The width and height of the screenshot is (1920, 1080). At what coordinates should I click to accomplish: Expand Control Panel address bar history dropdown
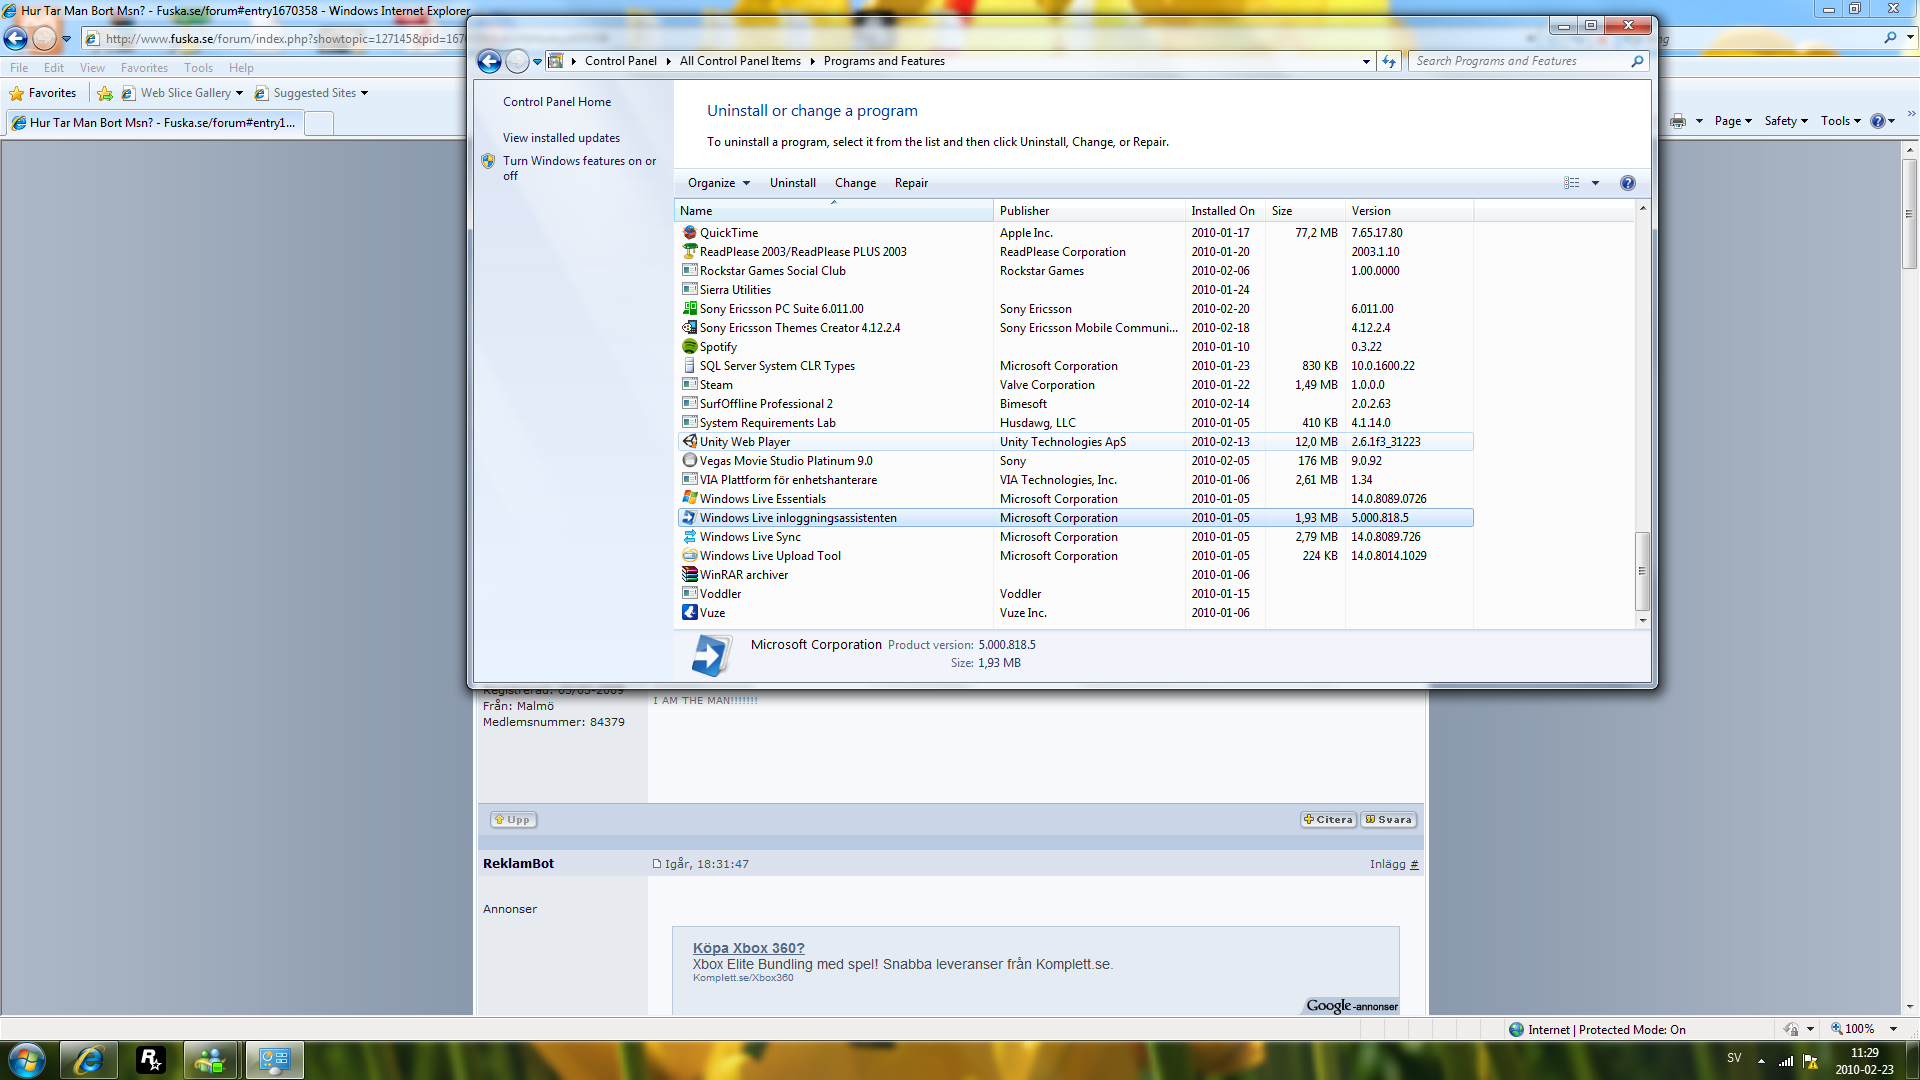click(1366, 61)
